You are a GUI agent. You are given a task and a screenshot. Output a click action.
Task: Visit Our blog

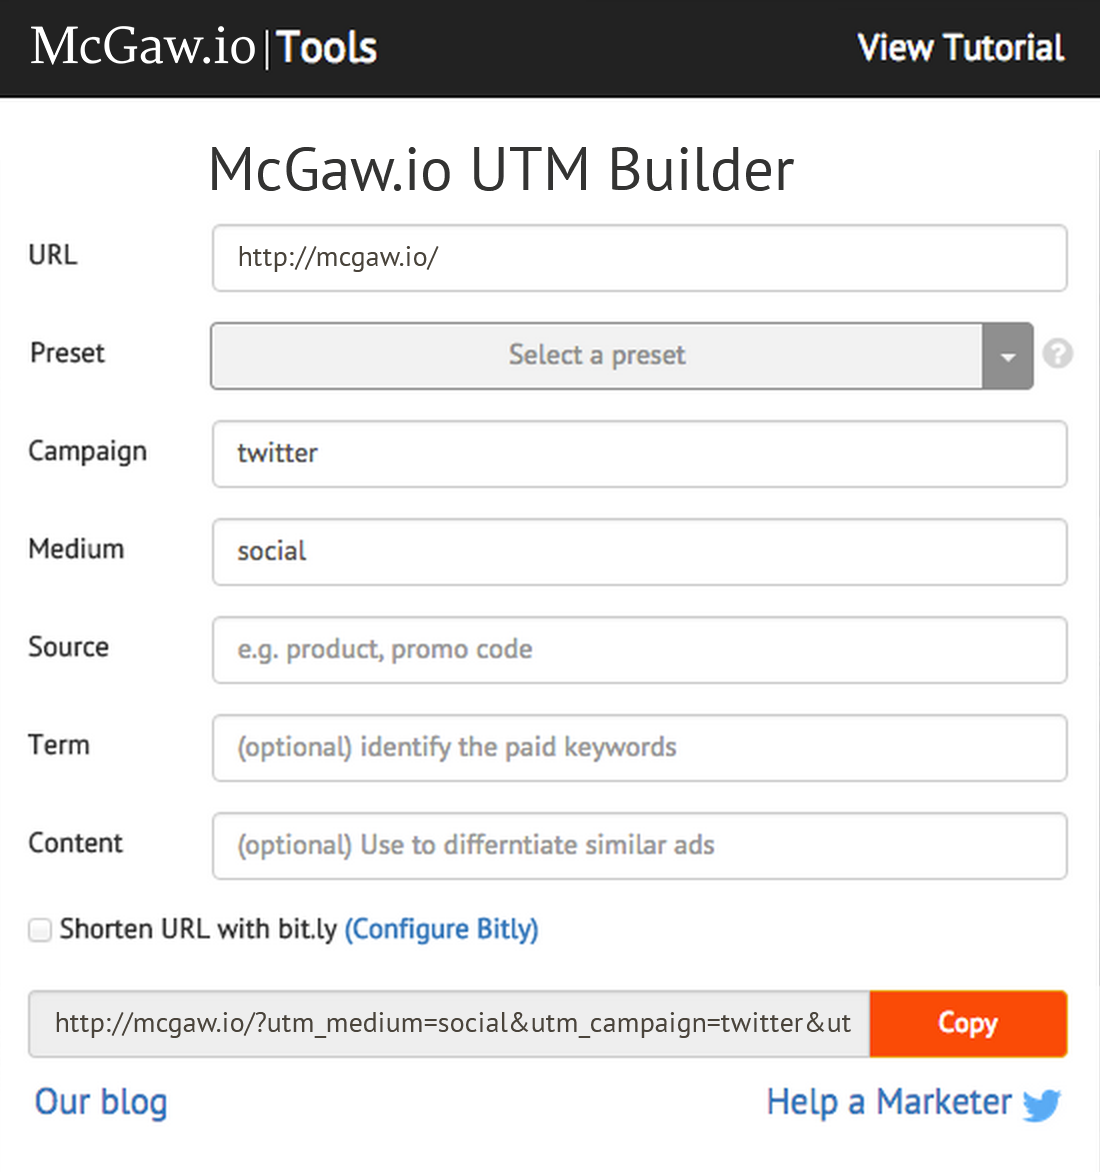click(x=100, y=1102)
